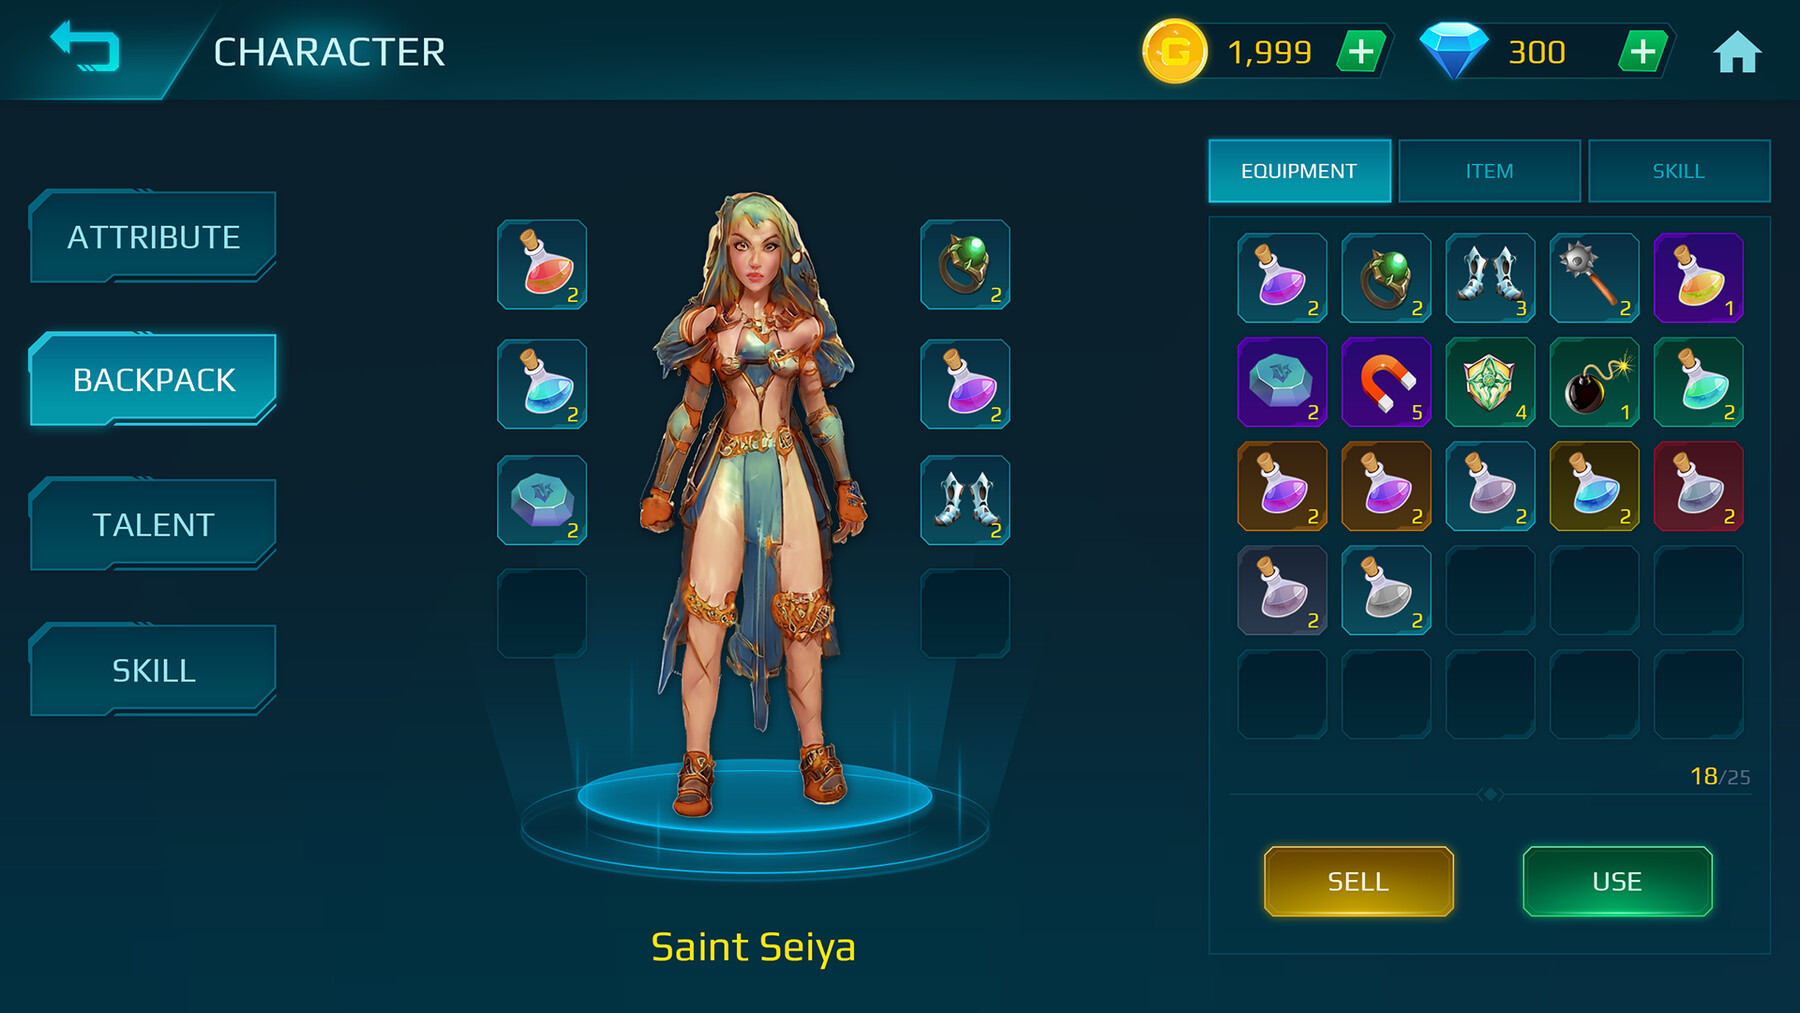1800x1013 pixels.
Task: Select the green shield emblem item
Action: [x=1490, y=382]
